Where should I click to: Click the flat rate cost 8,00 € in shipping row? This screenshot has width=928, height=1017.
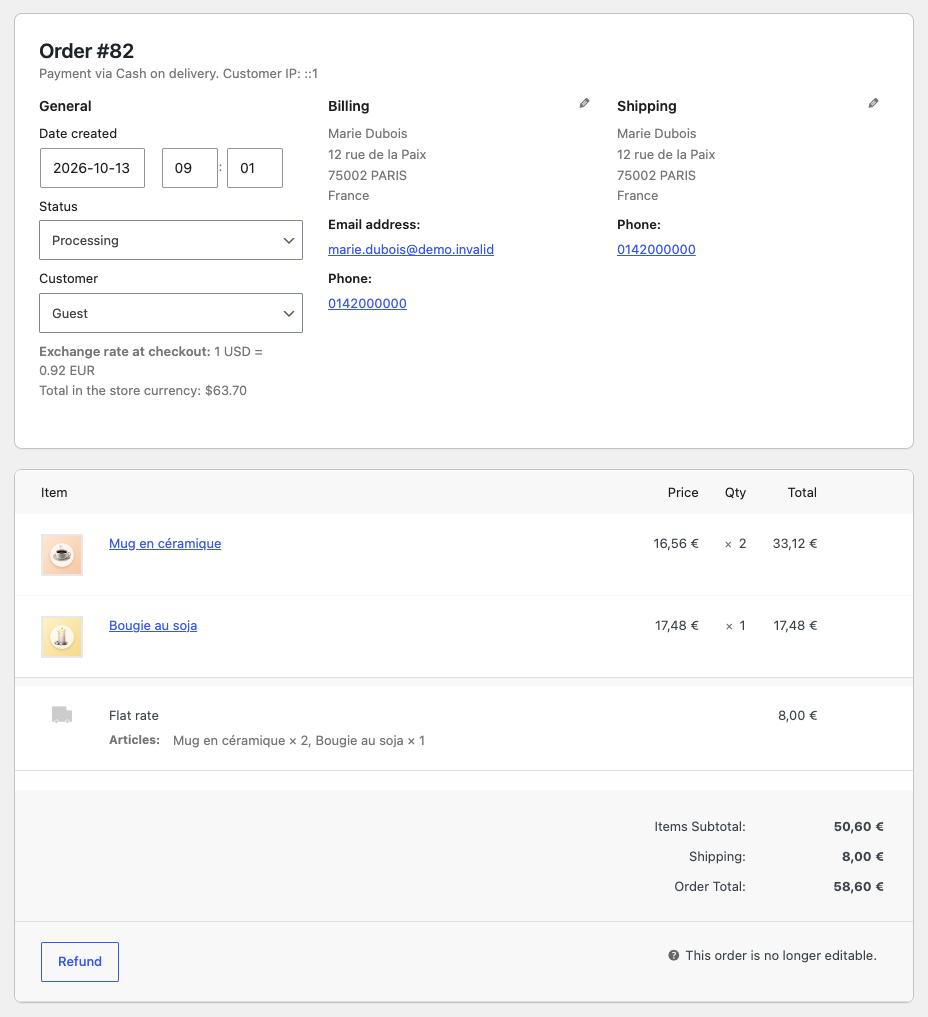click(797, 715)
